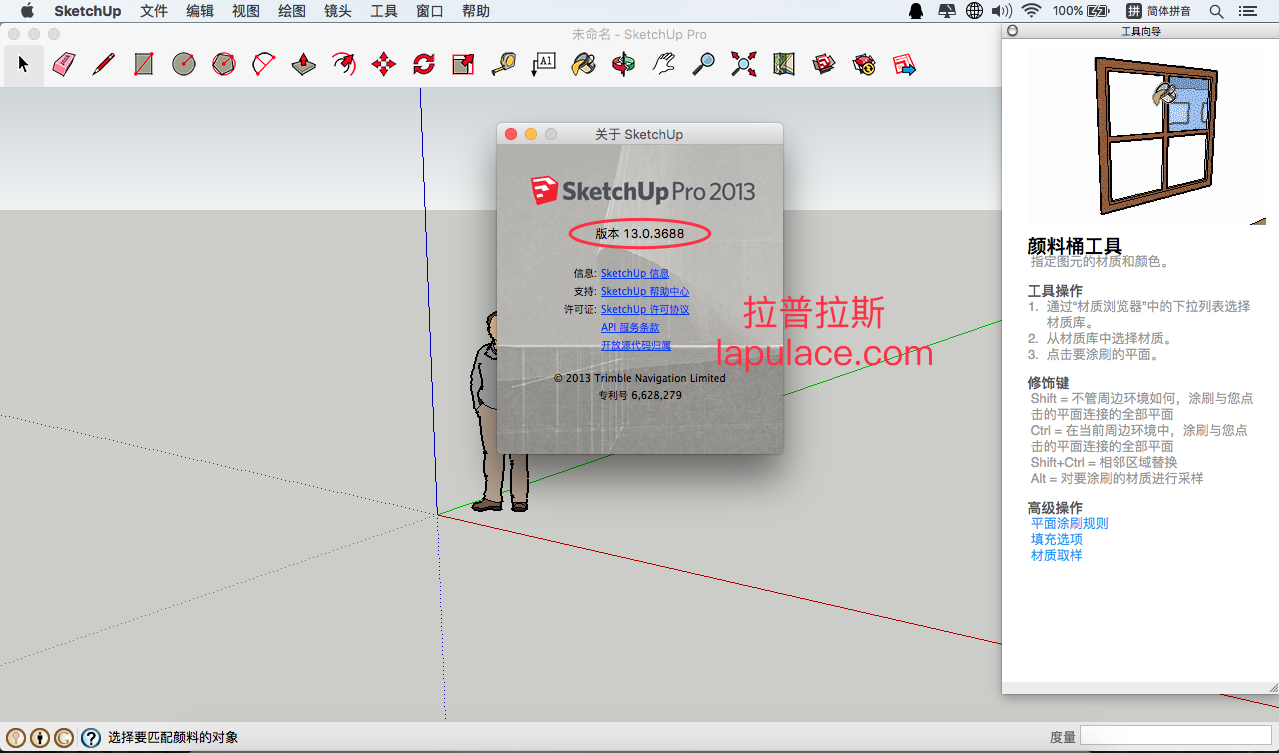
Task: Click the help question mark status icon
Action: click(90, 738)
